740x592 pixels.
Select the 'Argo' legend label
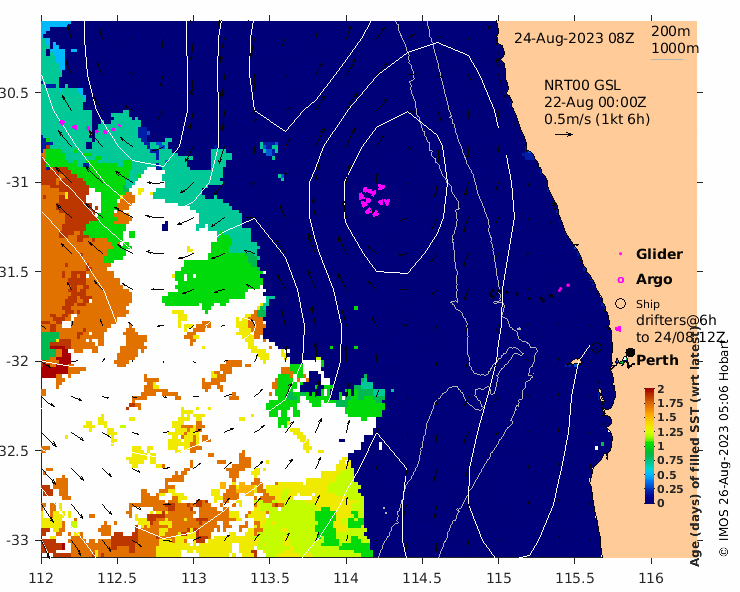tap(654, 279)
